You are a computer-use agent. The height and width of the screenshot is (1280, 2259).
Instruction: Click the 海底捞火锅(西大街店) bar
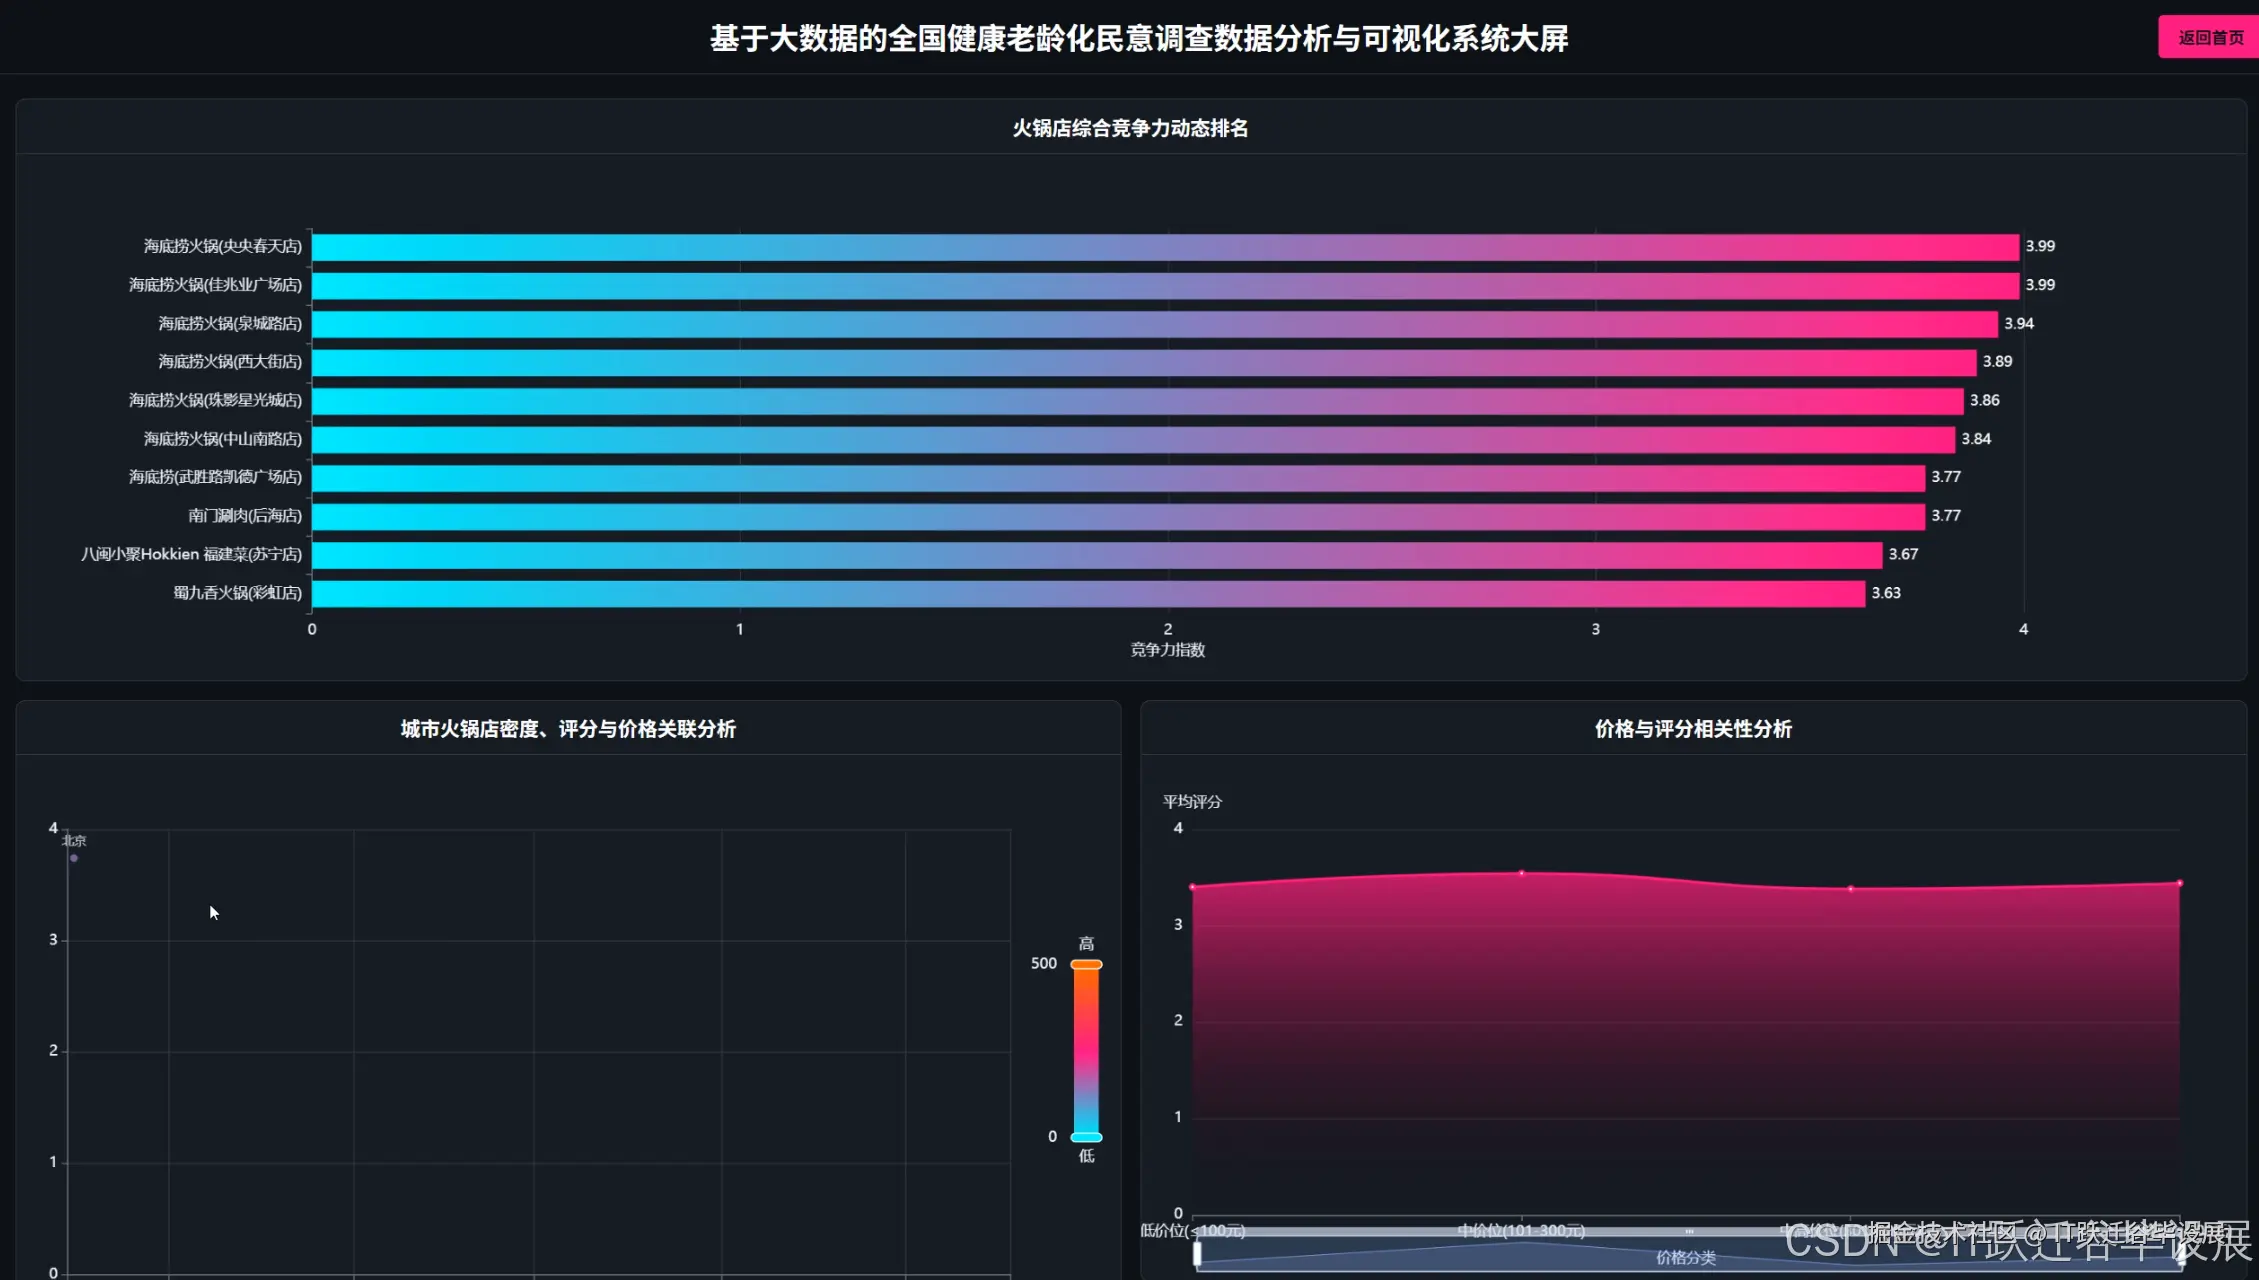[x=1143, y=362]
